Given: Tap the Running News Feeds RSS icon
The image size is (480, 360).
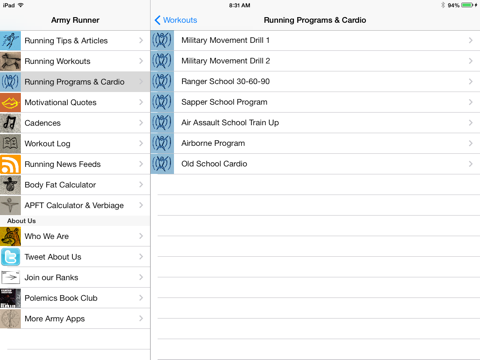Looking at the screenshot, I should click(x=10, y=164).
